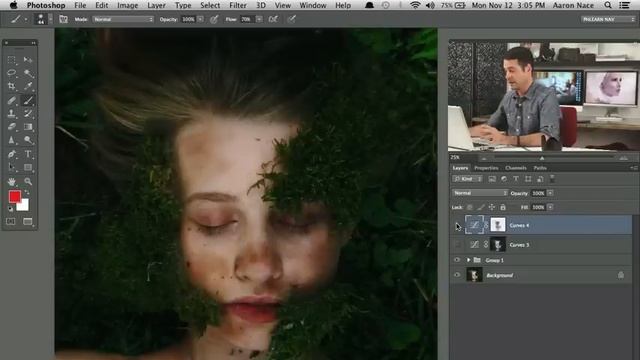Toggle lock image pixels
This screenshot has width=640, height=360.
[481, 207]
